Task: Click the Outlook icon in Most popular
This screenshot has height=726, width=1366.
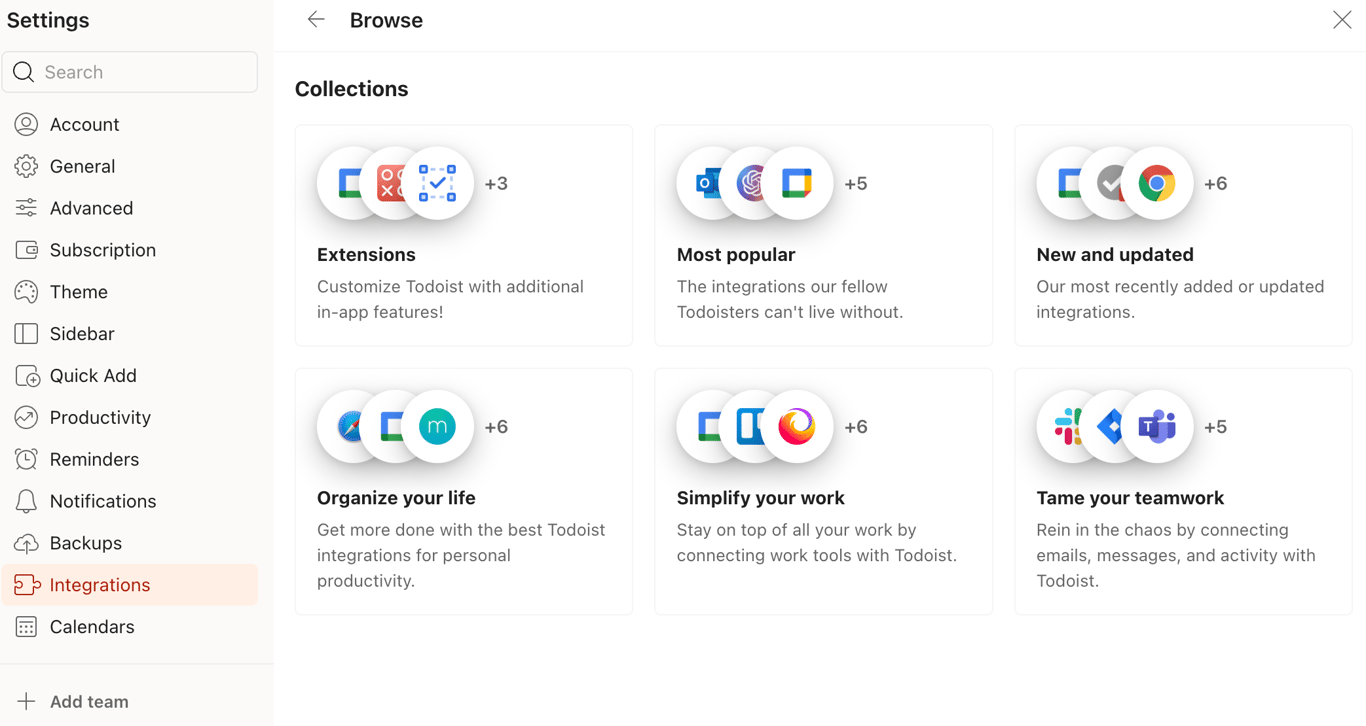Action: (x=705, y=184)
